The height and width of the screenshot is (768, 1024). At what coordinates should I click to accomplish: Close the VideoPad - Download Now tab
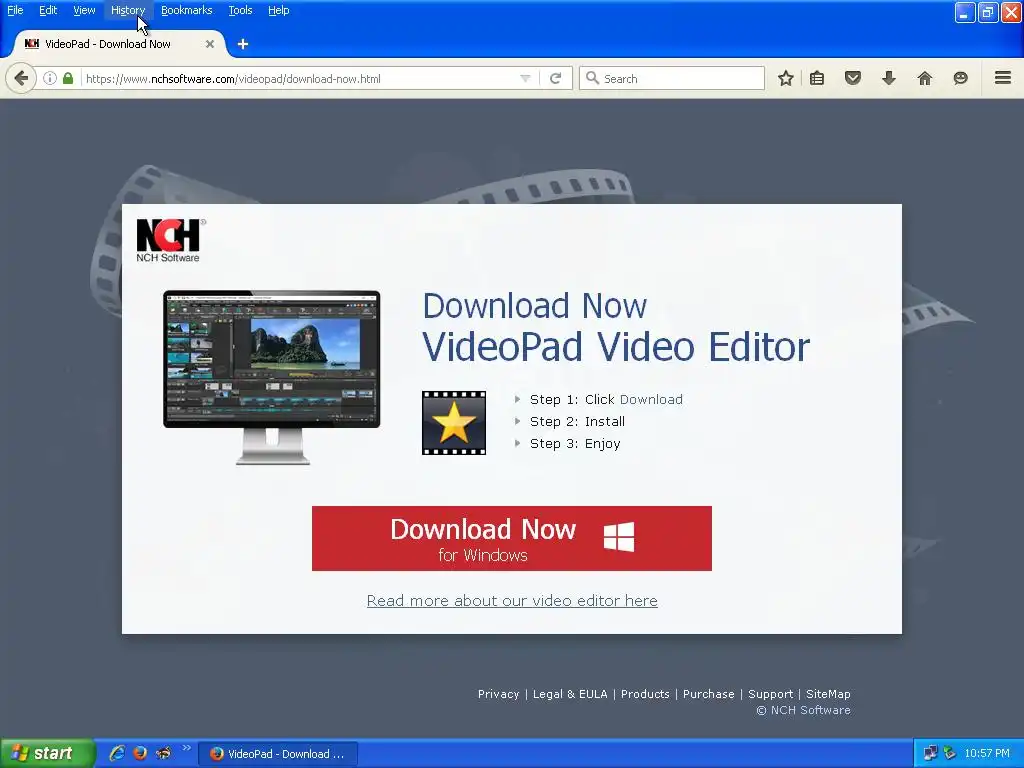210,44
